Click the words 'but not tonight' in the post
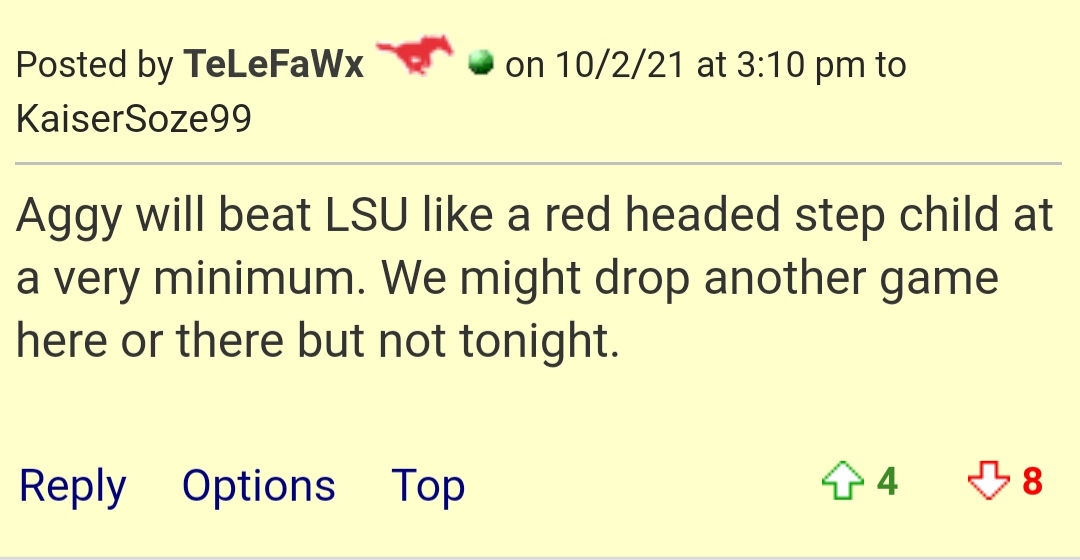The height and width of the screenshot is (560, 1080). [x=458, y=340]
